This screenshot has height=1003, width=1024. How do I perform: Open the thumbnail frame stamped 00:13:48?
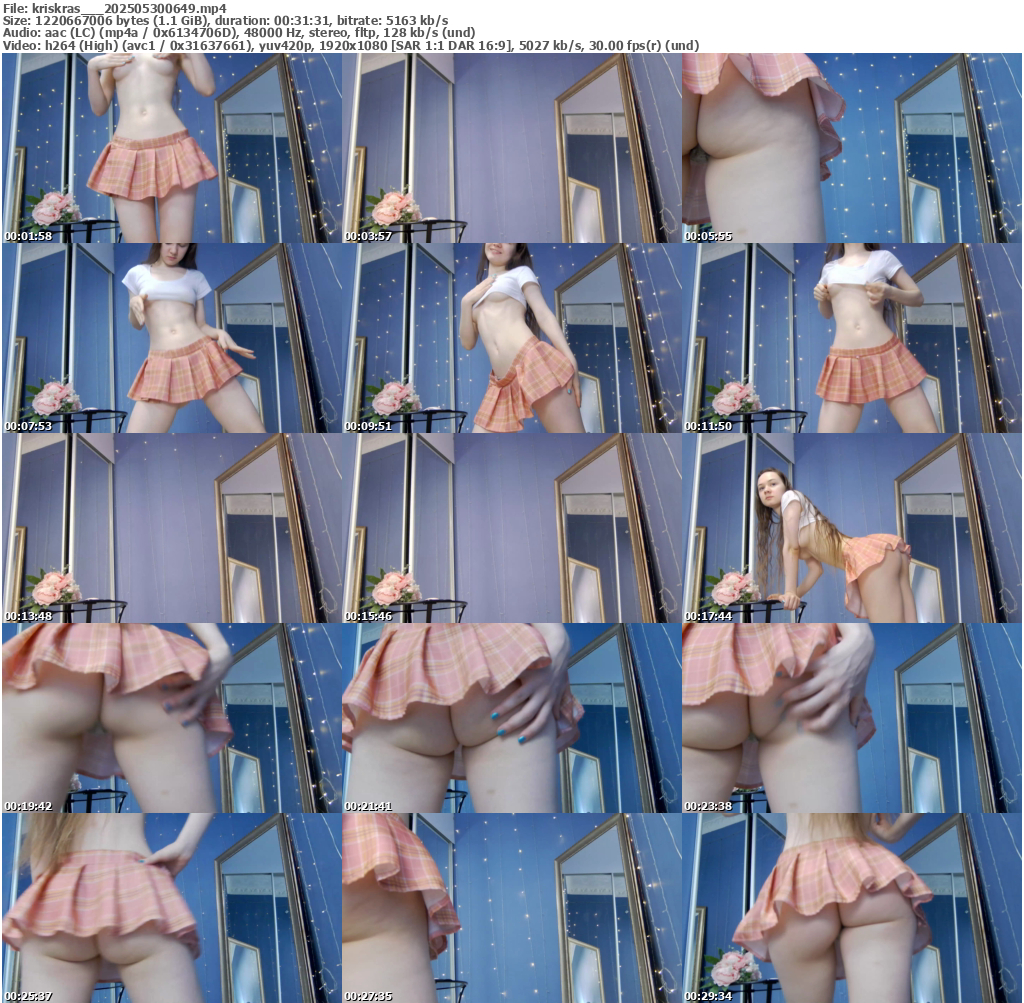click(171, 528)
